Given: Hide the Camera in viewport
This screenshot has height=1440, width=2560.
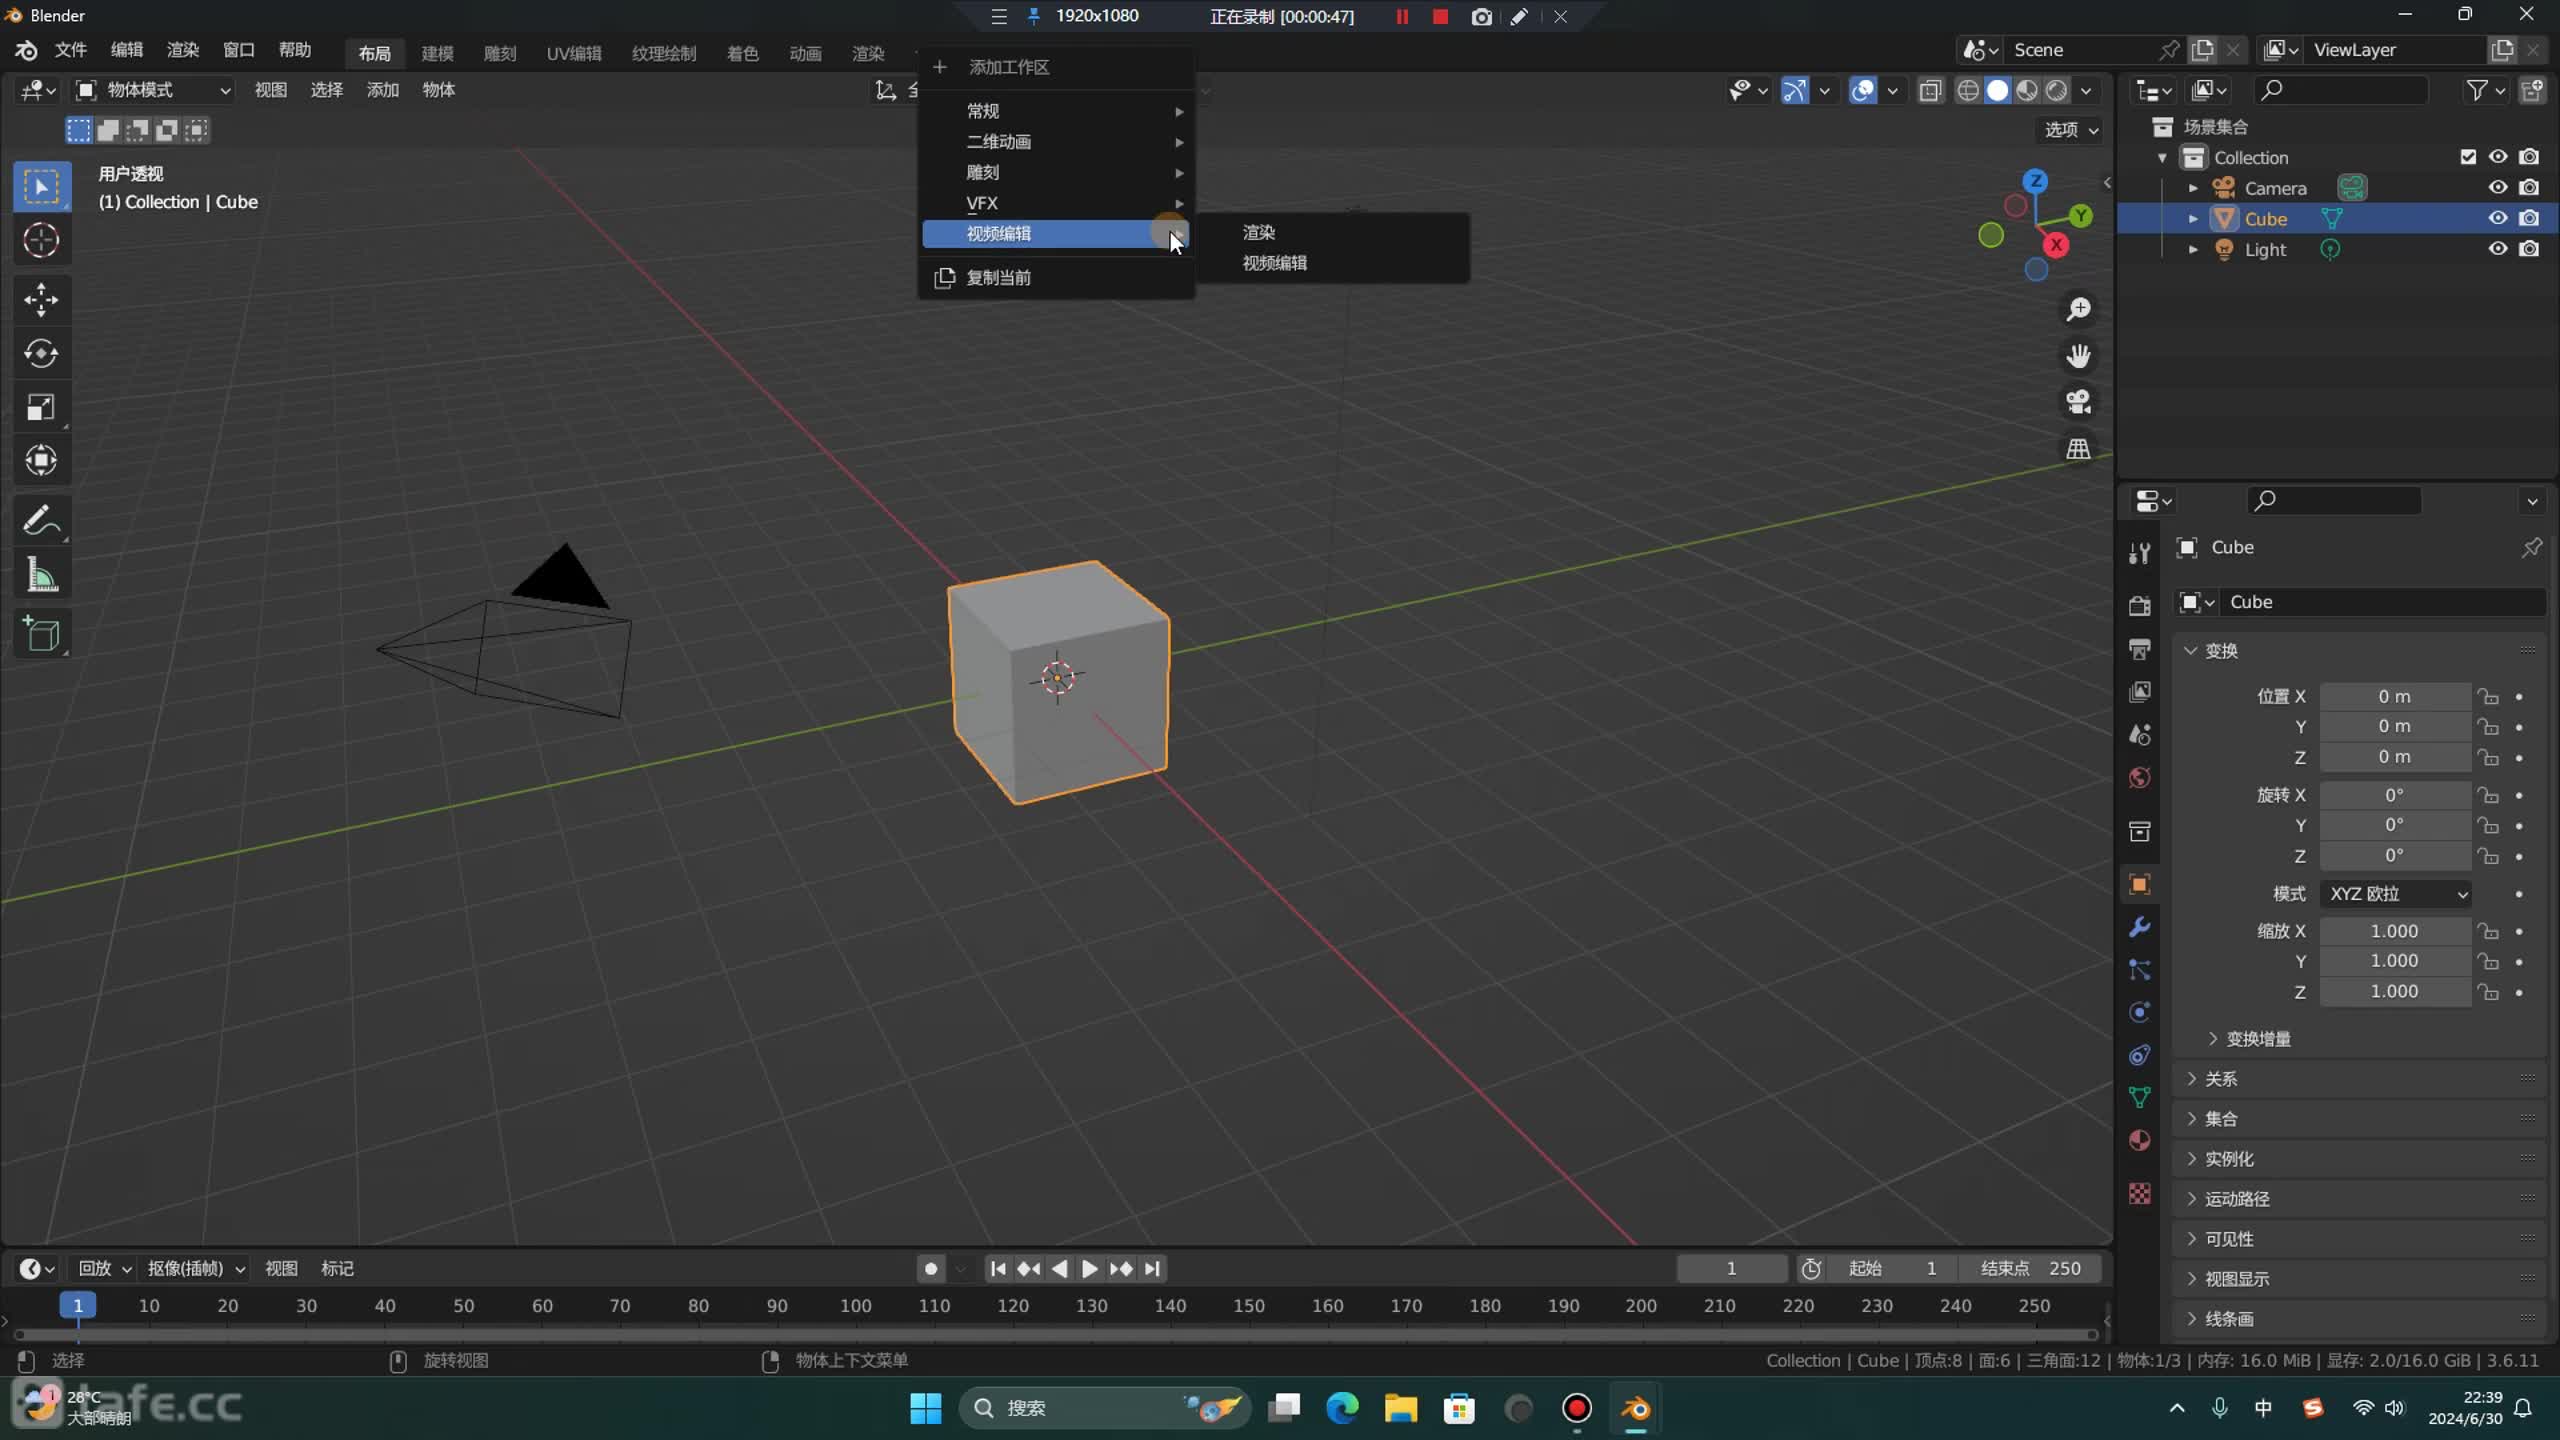Looking at the screenshot, I should tap(2497, 187).
